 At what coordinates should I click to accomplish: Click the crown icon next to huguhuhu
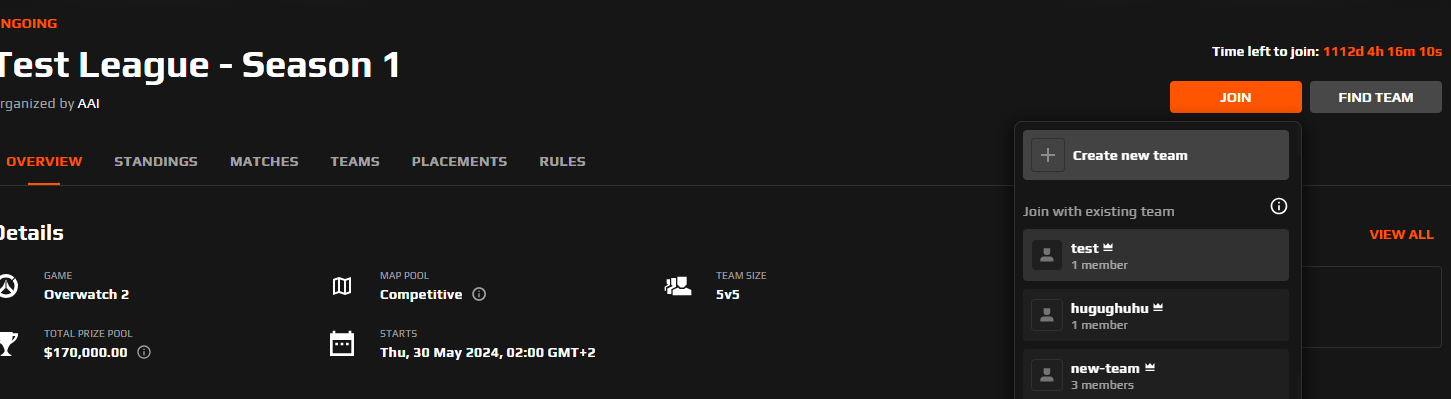tap(1158, 308)
